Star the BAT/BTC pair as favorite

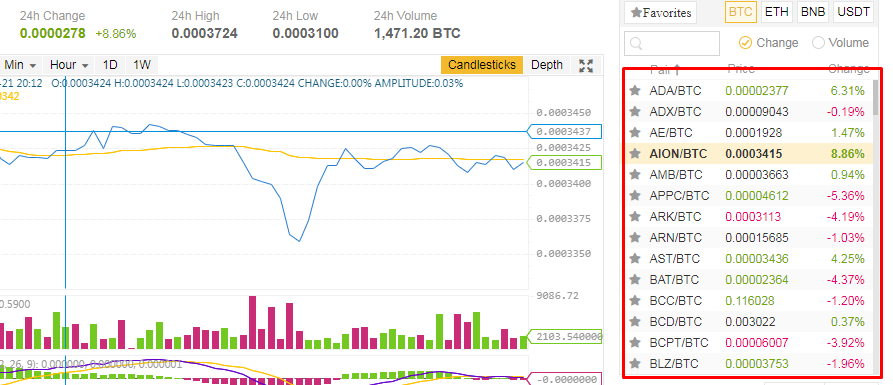point(634,280)
